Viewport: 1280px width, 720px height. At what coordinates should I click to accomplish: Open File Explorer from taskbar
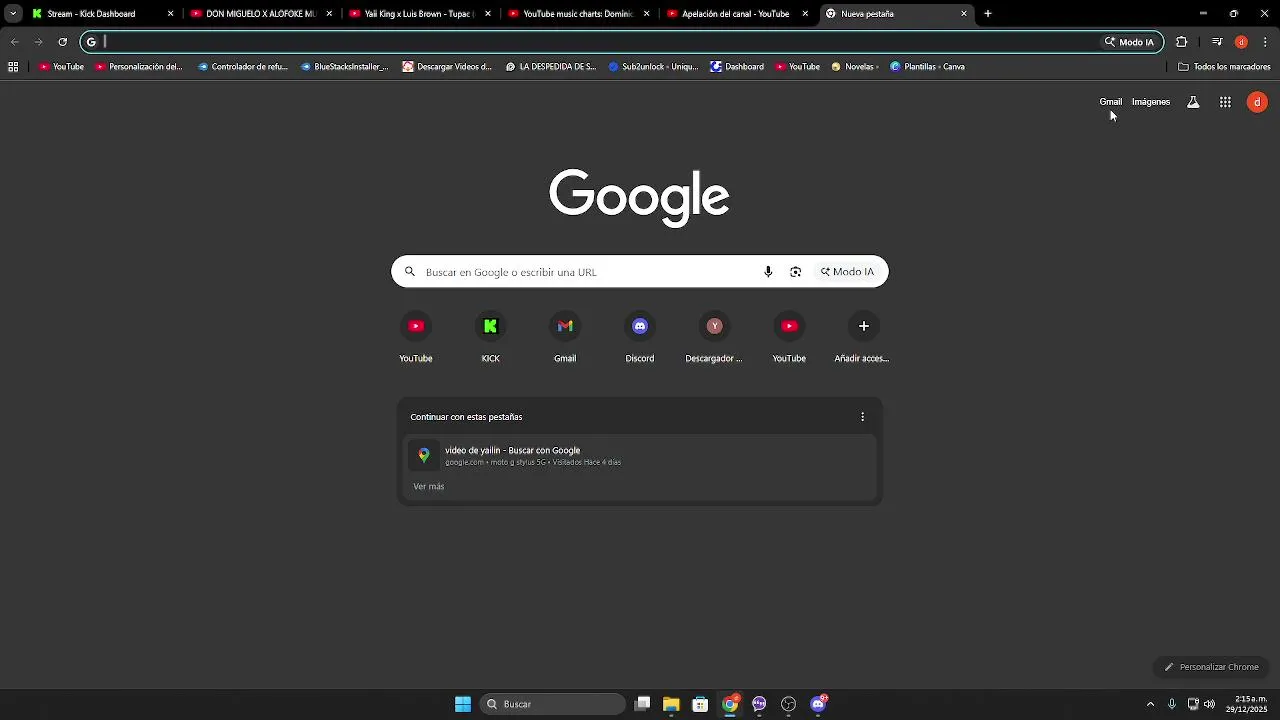[x=671, y=704]
